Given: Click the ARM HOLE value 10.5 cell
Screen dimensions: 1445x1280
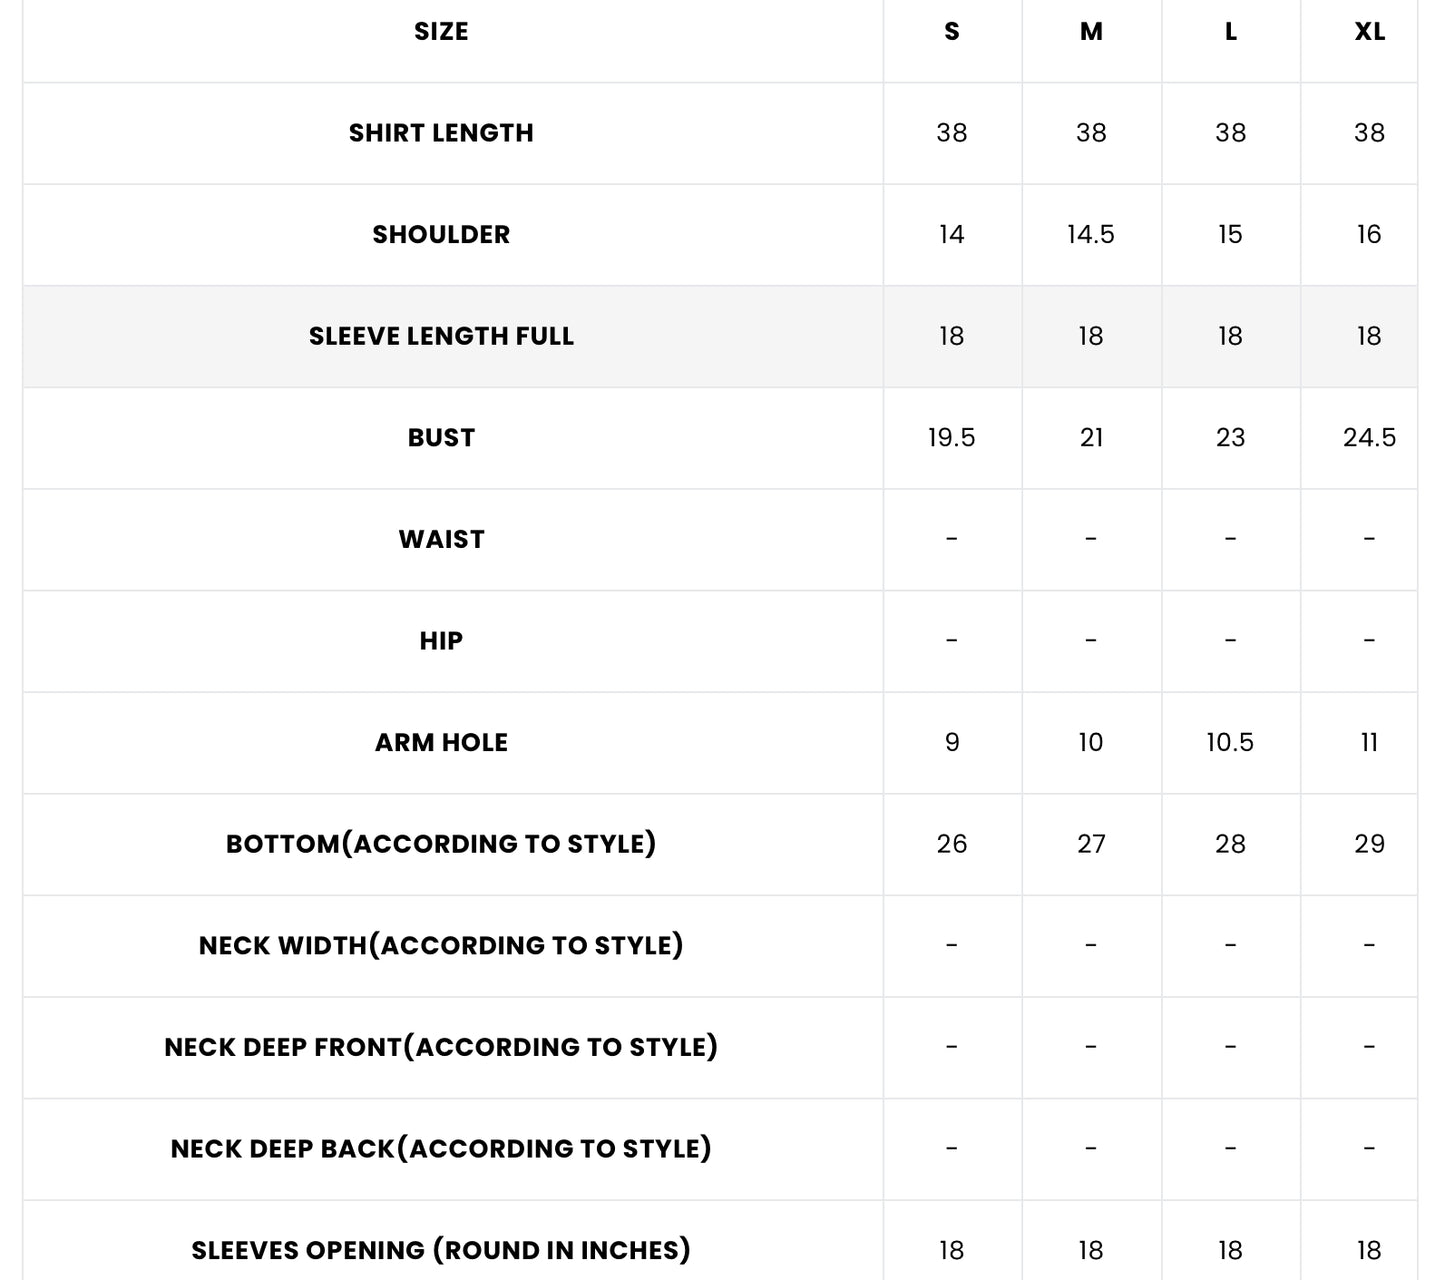Looking at the screenshot, I should [x=1230, y=743].
